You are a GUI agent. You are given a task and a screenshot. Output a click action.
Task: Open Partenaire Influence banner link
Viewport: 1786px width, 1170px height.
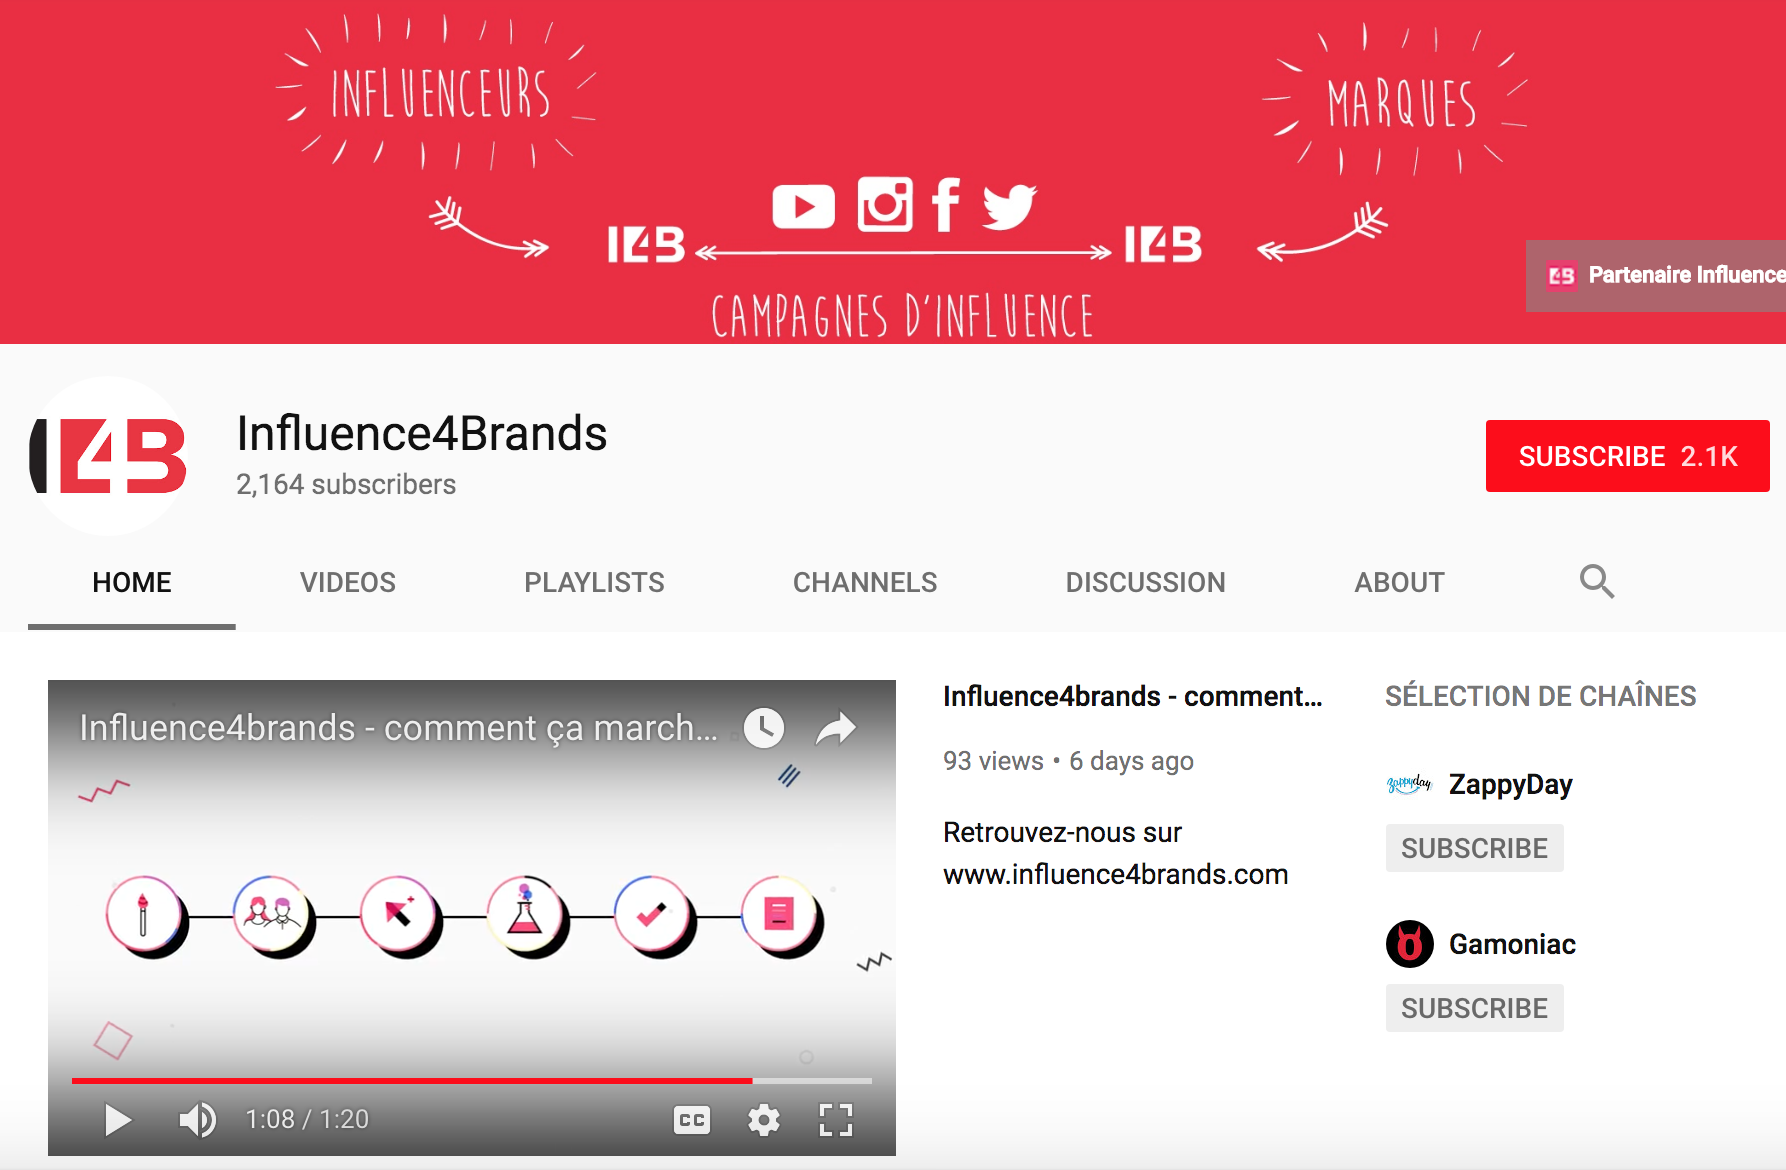tap(1656, 275)
